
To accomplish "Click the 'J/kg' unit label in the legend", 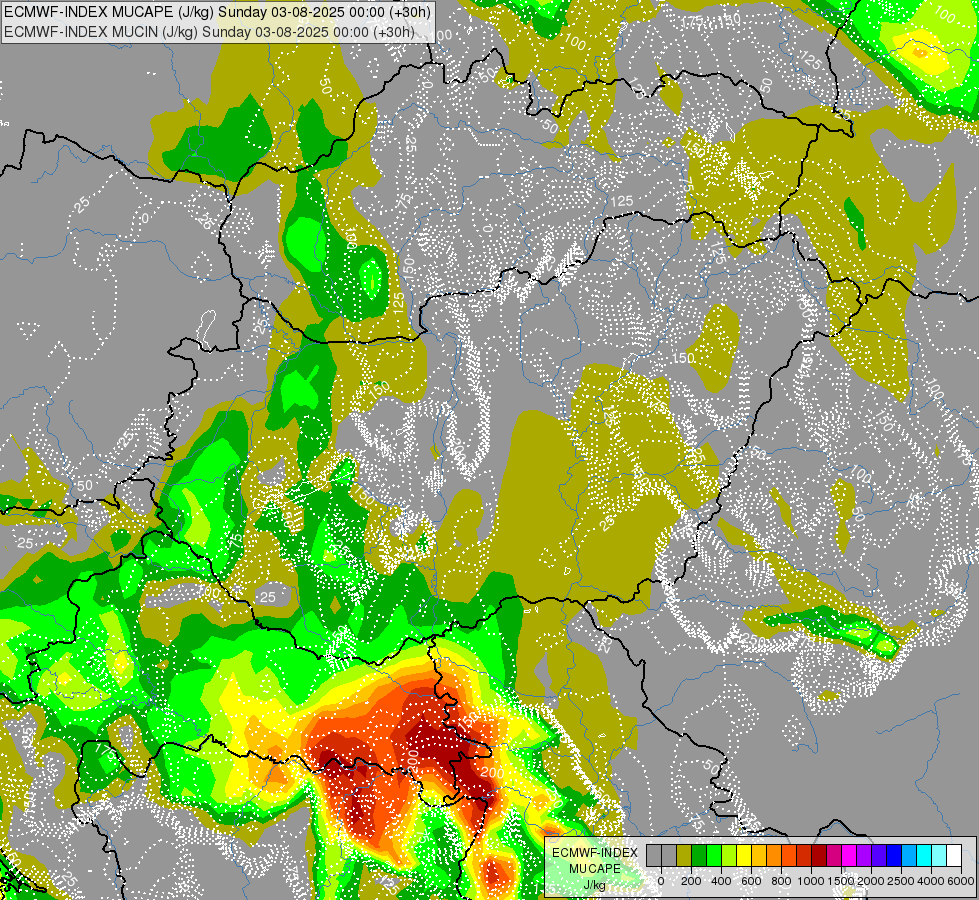I will (x=595, y=885).
